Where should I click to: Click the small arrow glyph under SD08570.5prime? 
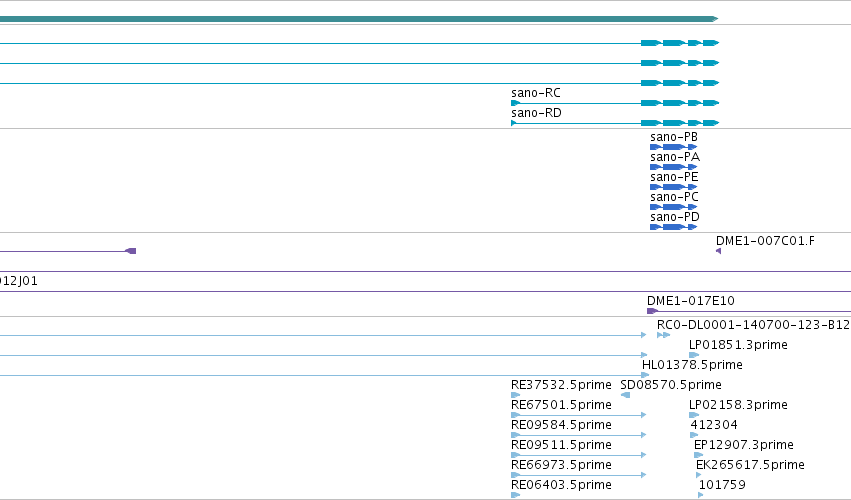pos(625,395)
